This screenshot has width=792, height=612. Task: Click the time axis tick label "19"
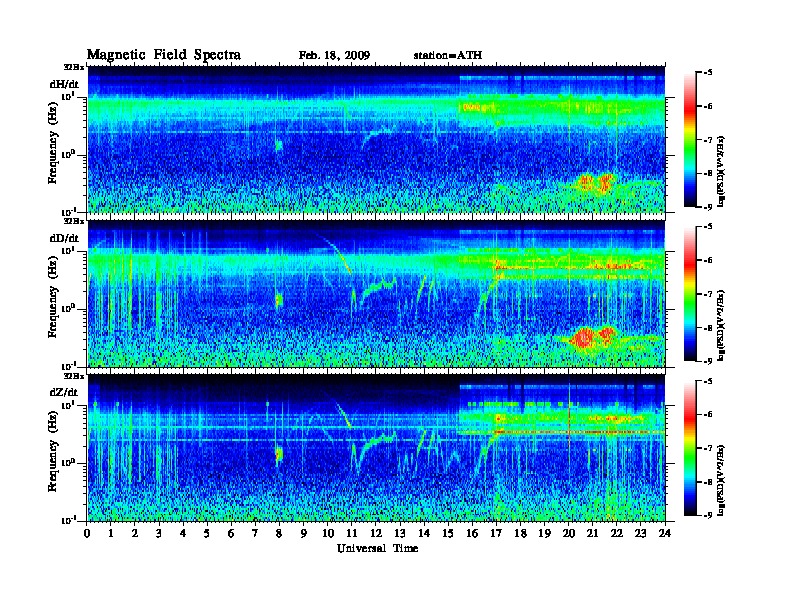point(544,533)
